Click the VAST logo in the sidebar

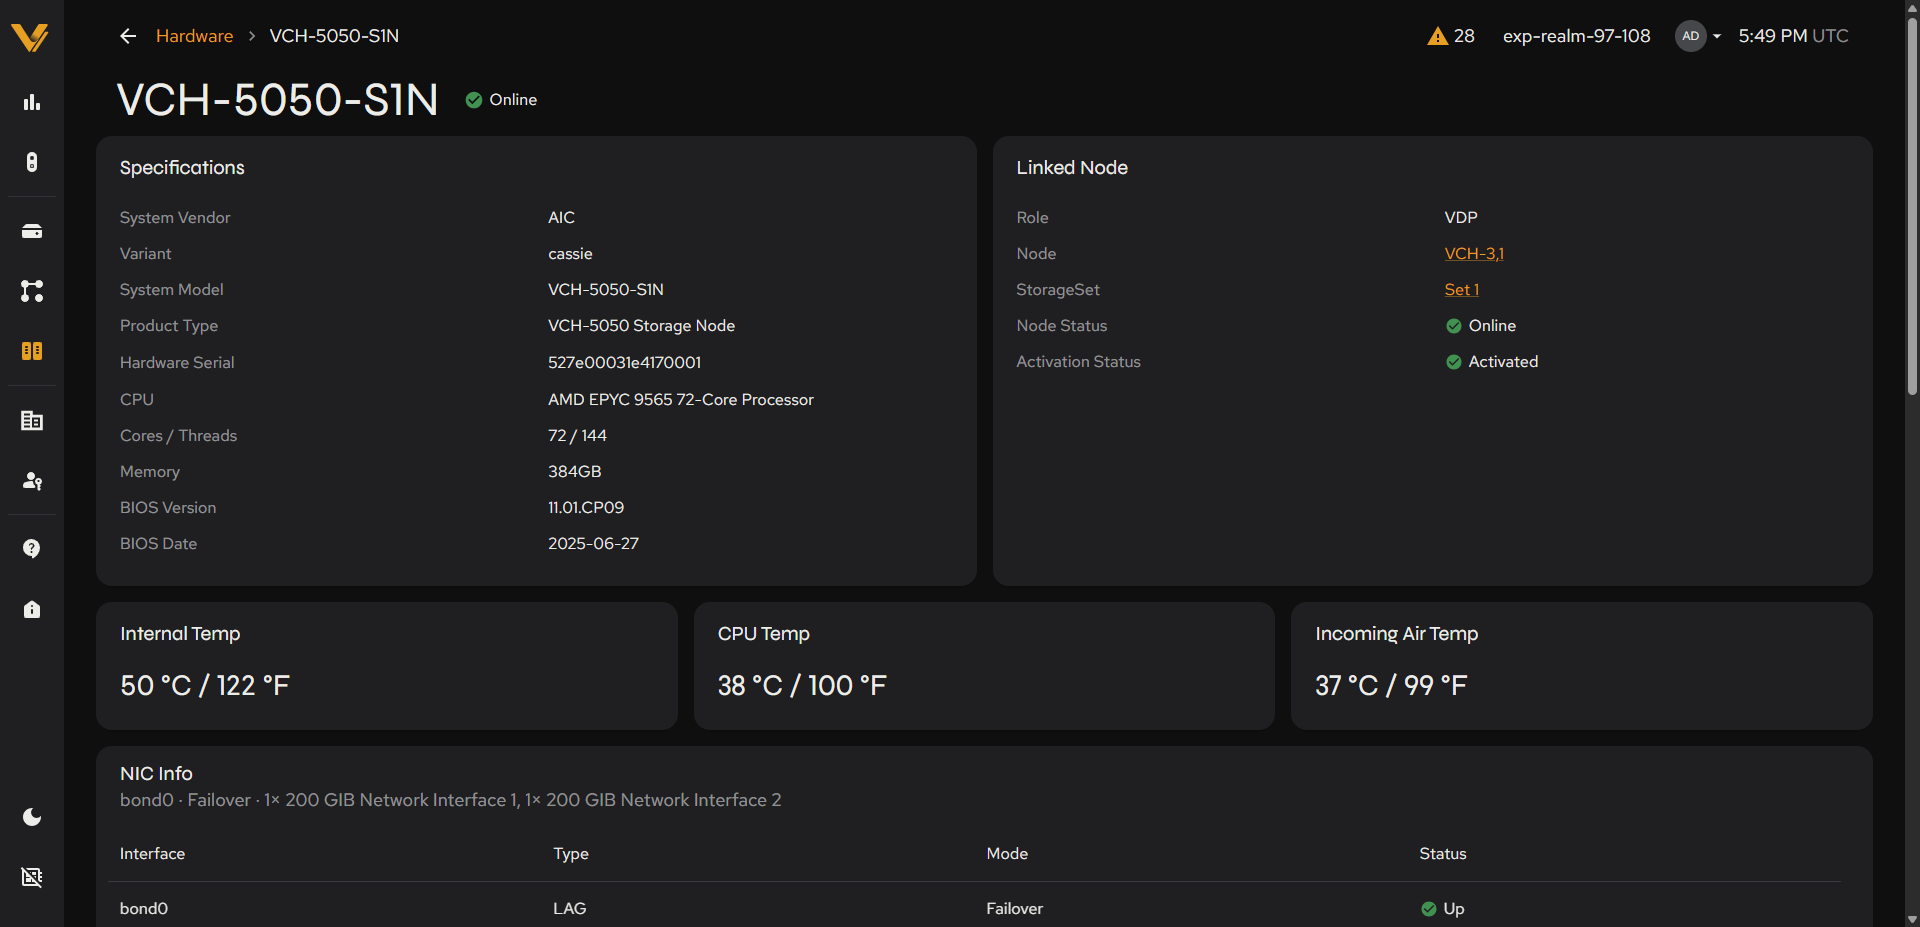(x=30, y=37)
